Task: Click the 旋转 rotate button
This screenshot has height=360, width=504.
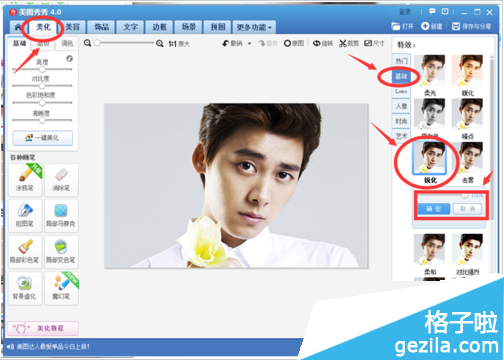Action: pyautogui.click(x=323, y=43)
